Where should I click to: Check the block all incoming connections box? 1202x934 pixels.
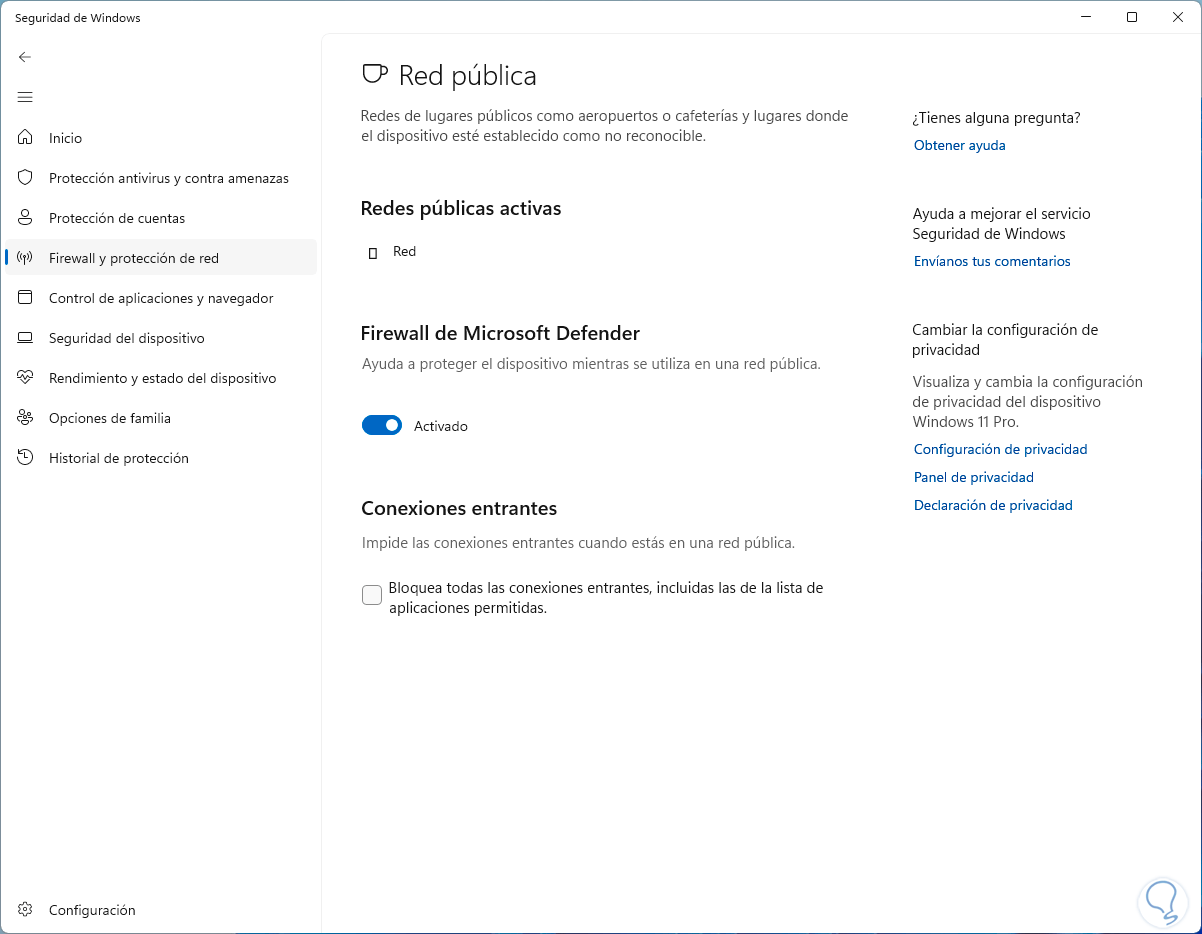click(x=372, y=595)
